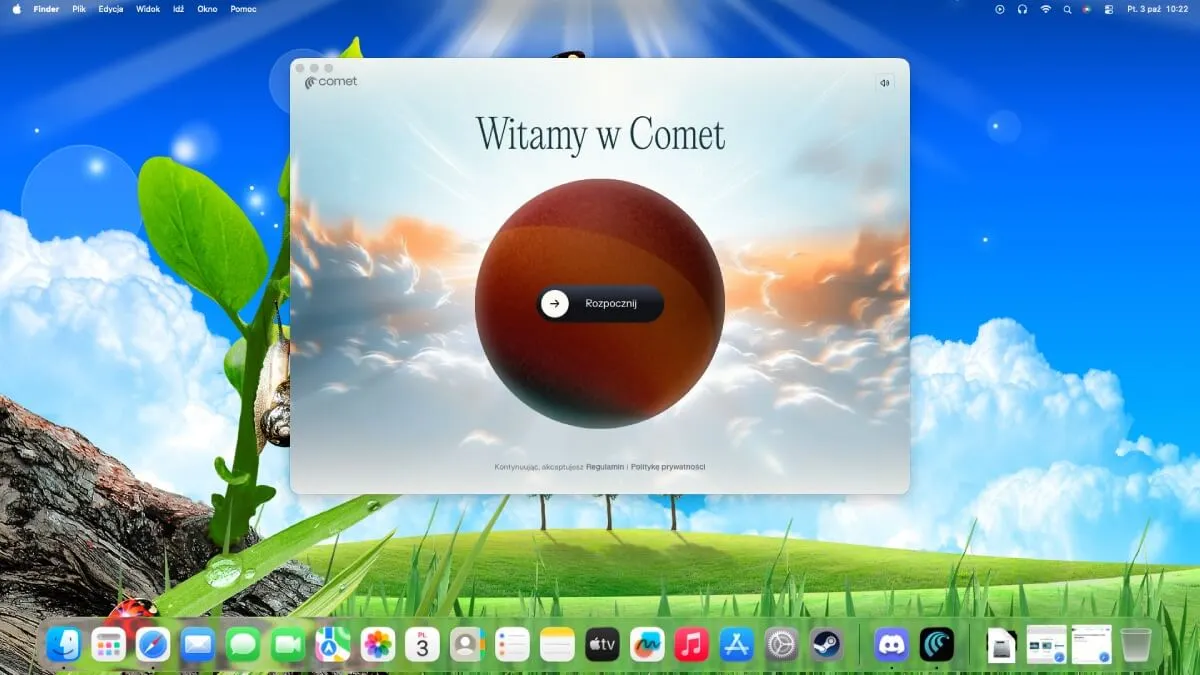Open Comet browser from the Dock
1200x675 pixels.
click(x=937, y=645)
